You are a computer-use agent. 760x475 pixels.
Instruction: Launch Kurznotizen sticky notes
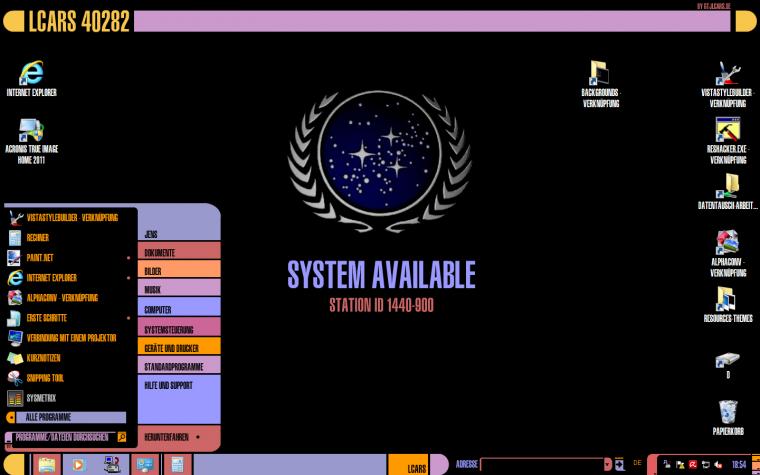tap(71, 358)
